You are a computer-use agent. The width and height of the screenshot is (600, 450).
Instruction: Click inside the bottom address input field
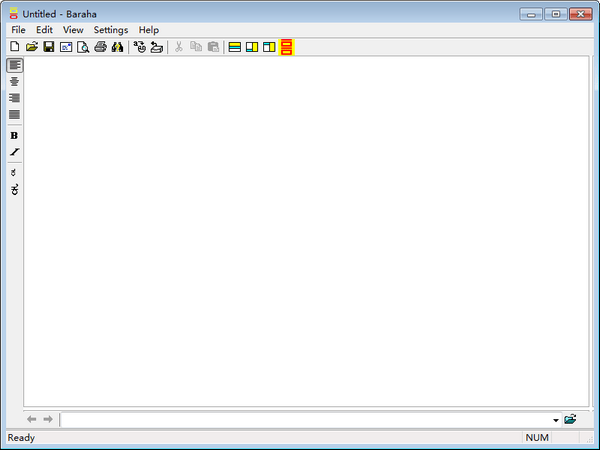tap(300, 420)
